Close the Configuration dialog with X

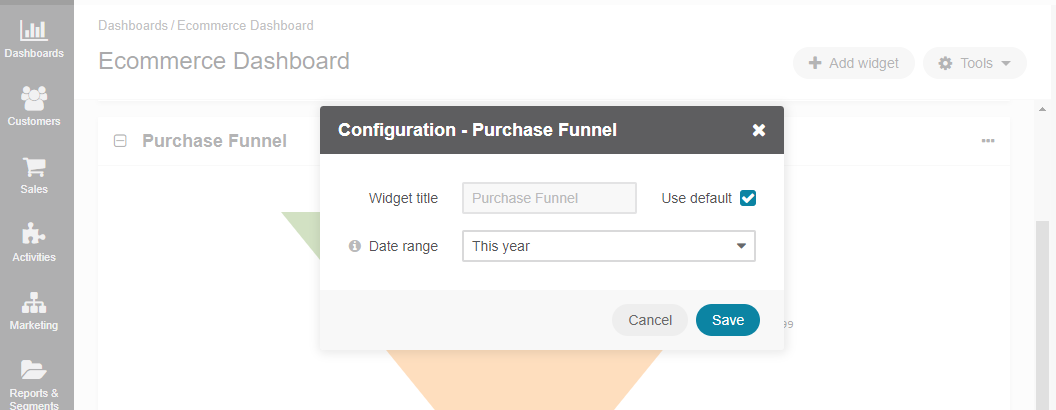(x=759, y=130)
